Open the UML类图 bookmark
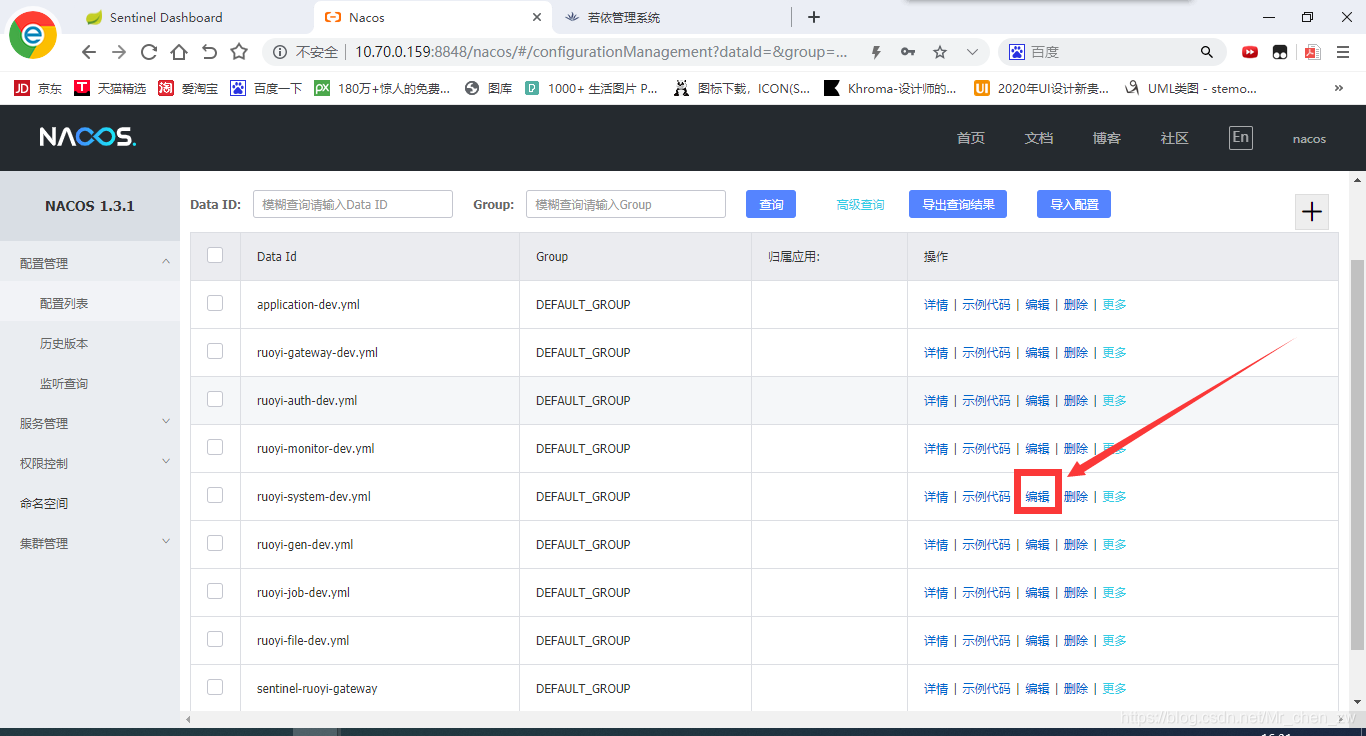 pyautogui.click(x=1190, y=88)
